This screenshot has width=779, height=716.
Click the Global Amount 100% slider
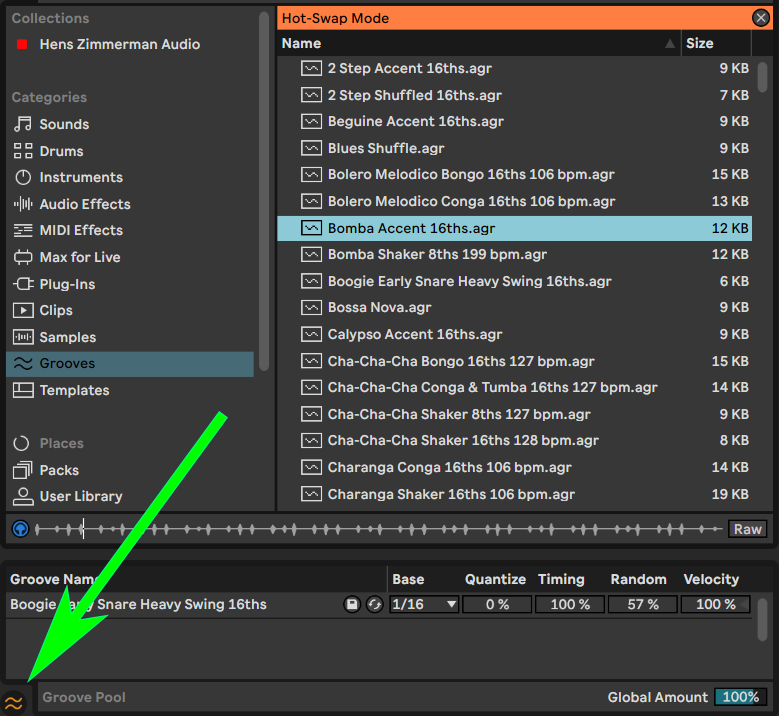click(x=738, y=697)
